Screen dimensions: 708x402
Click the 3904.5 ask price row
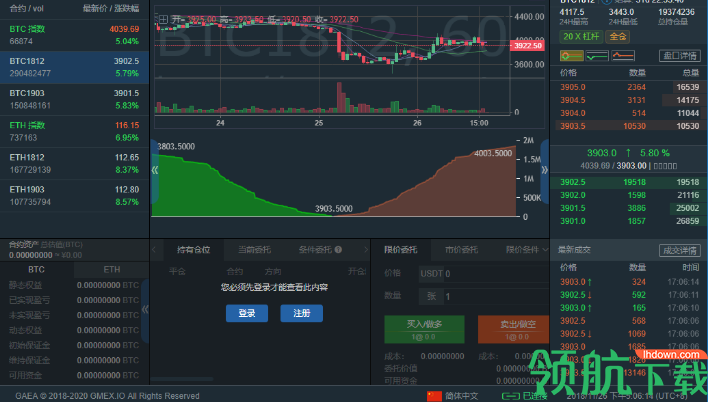pos(629,100)
